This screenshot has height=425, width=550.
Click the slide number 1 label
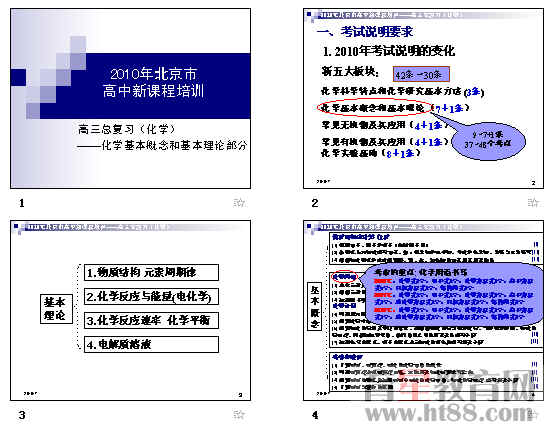[x=22, y=203]
